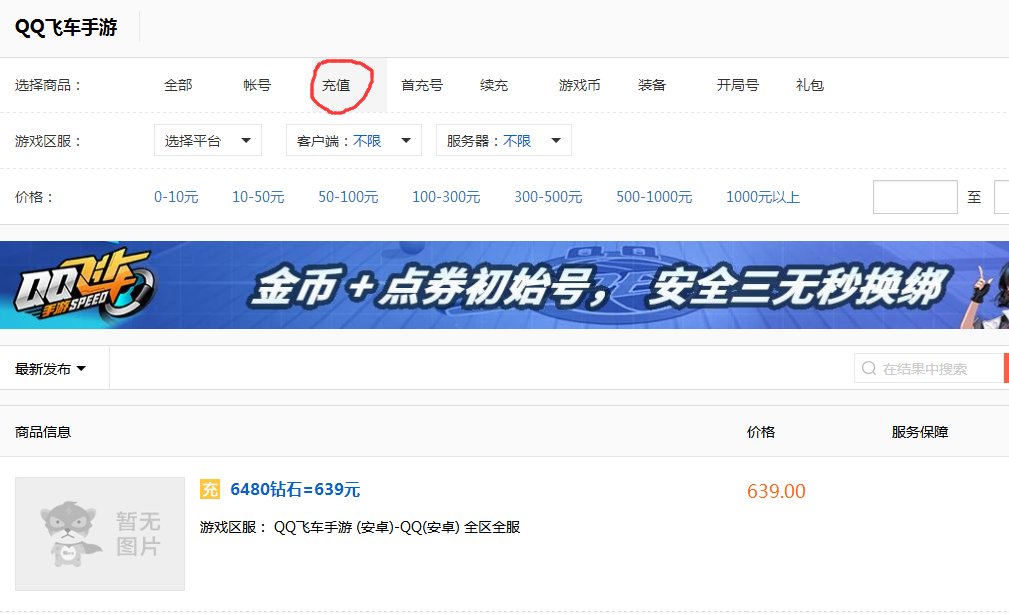Switch to the 全部 category tab
Viewport: 1009px width, 614px height.
[178, 85]
